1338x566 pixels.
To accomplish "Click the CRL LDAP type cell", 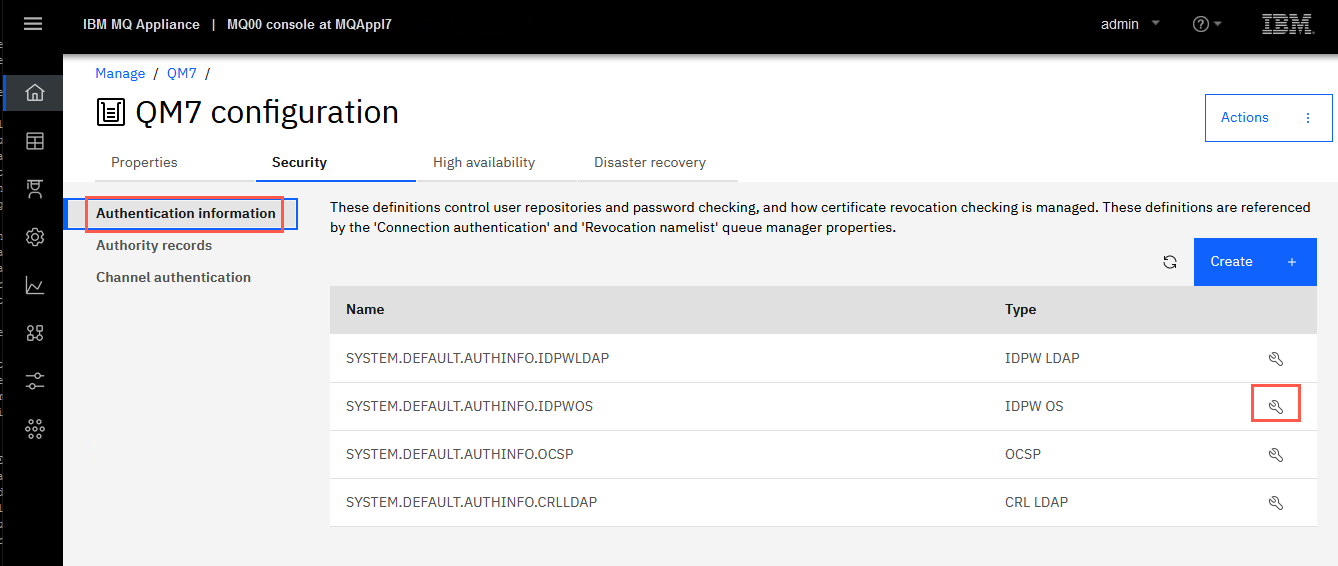I will (1036, 502).
